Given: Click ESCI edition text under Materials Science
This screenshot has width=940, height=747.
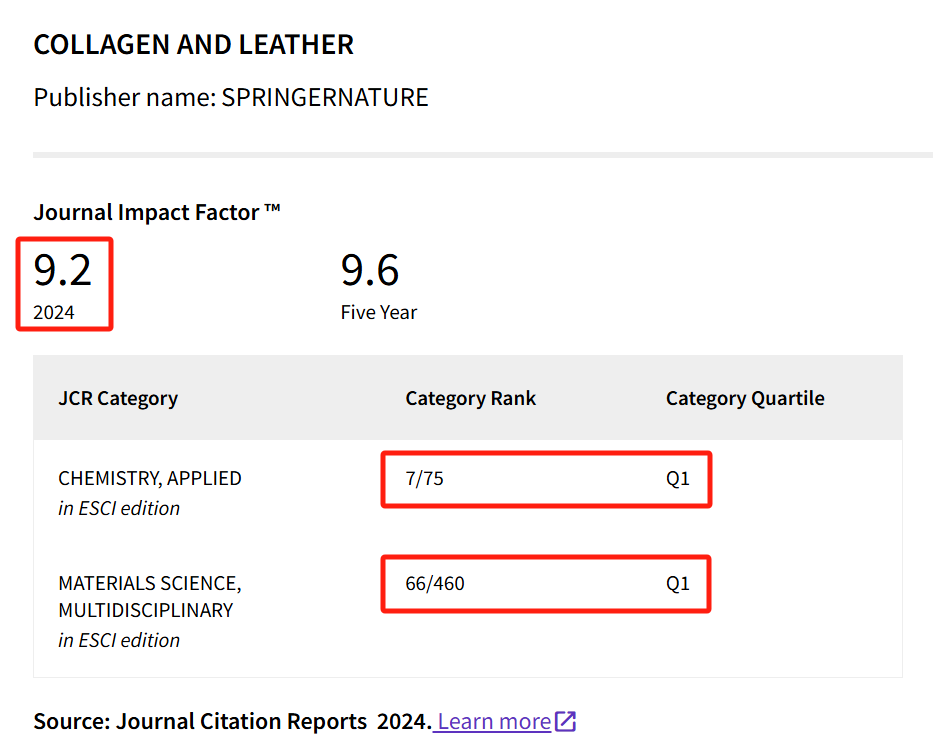Looking at the screenshot, I should click(119, 640).
